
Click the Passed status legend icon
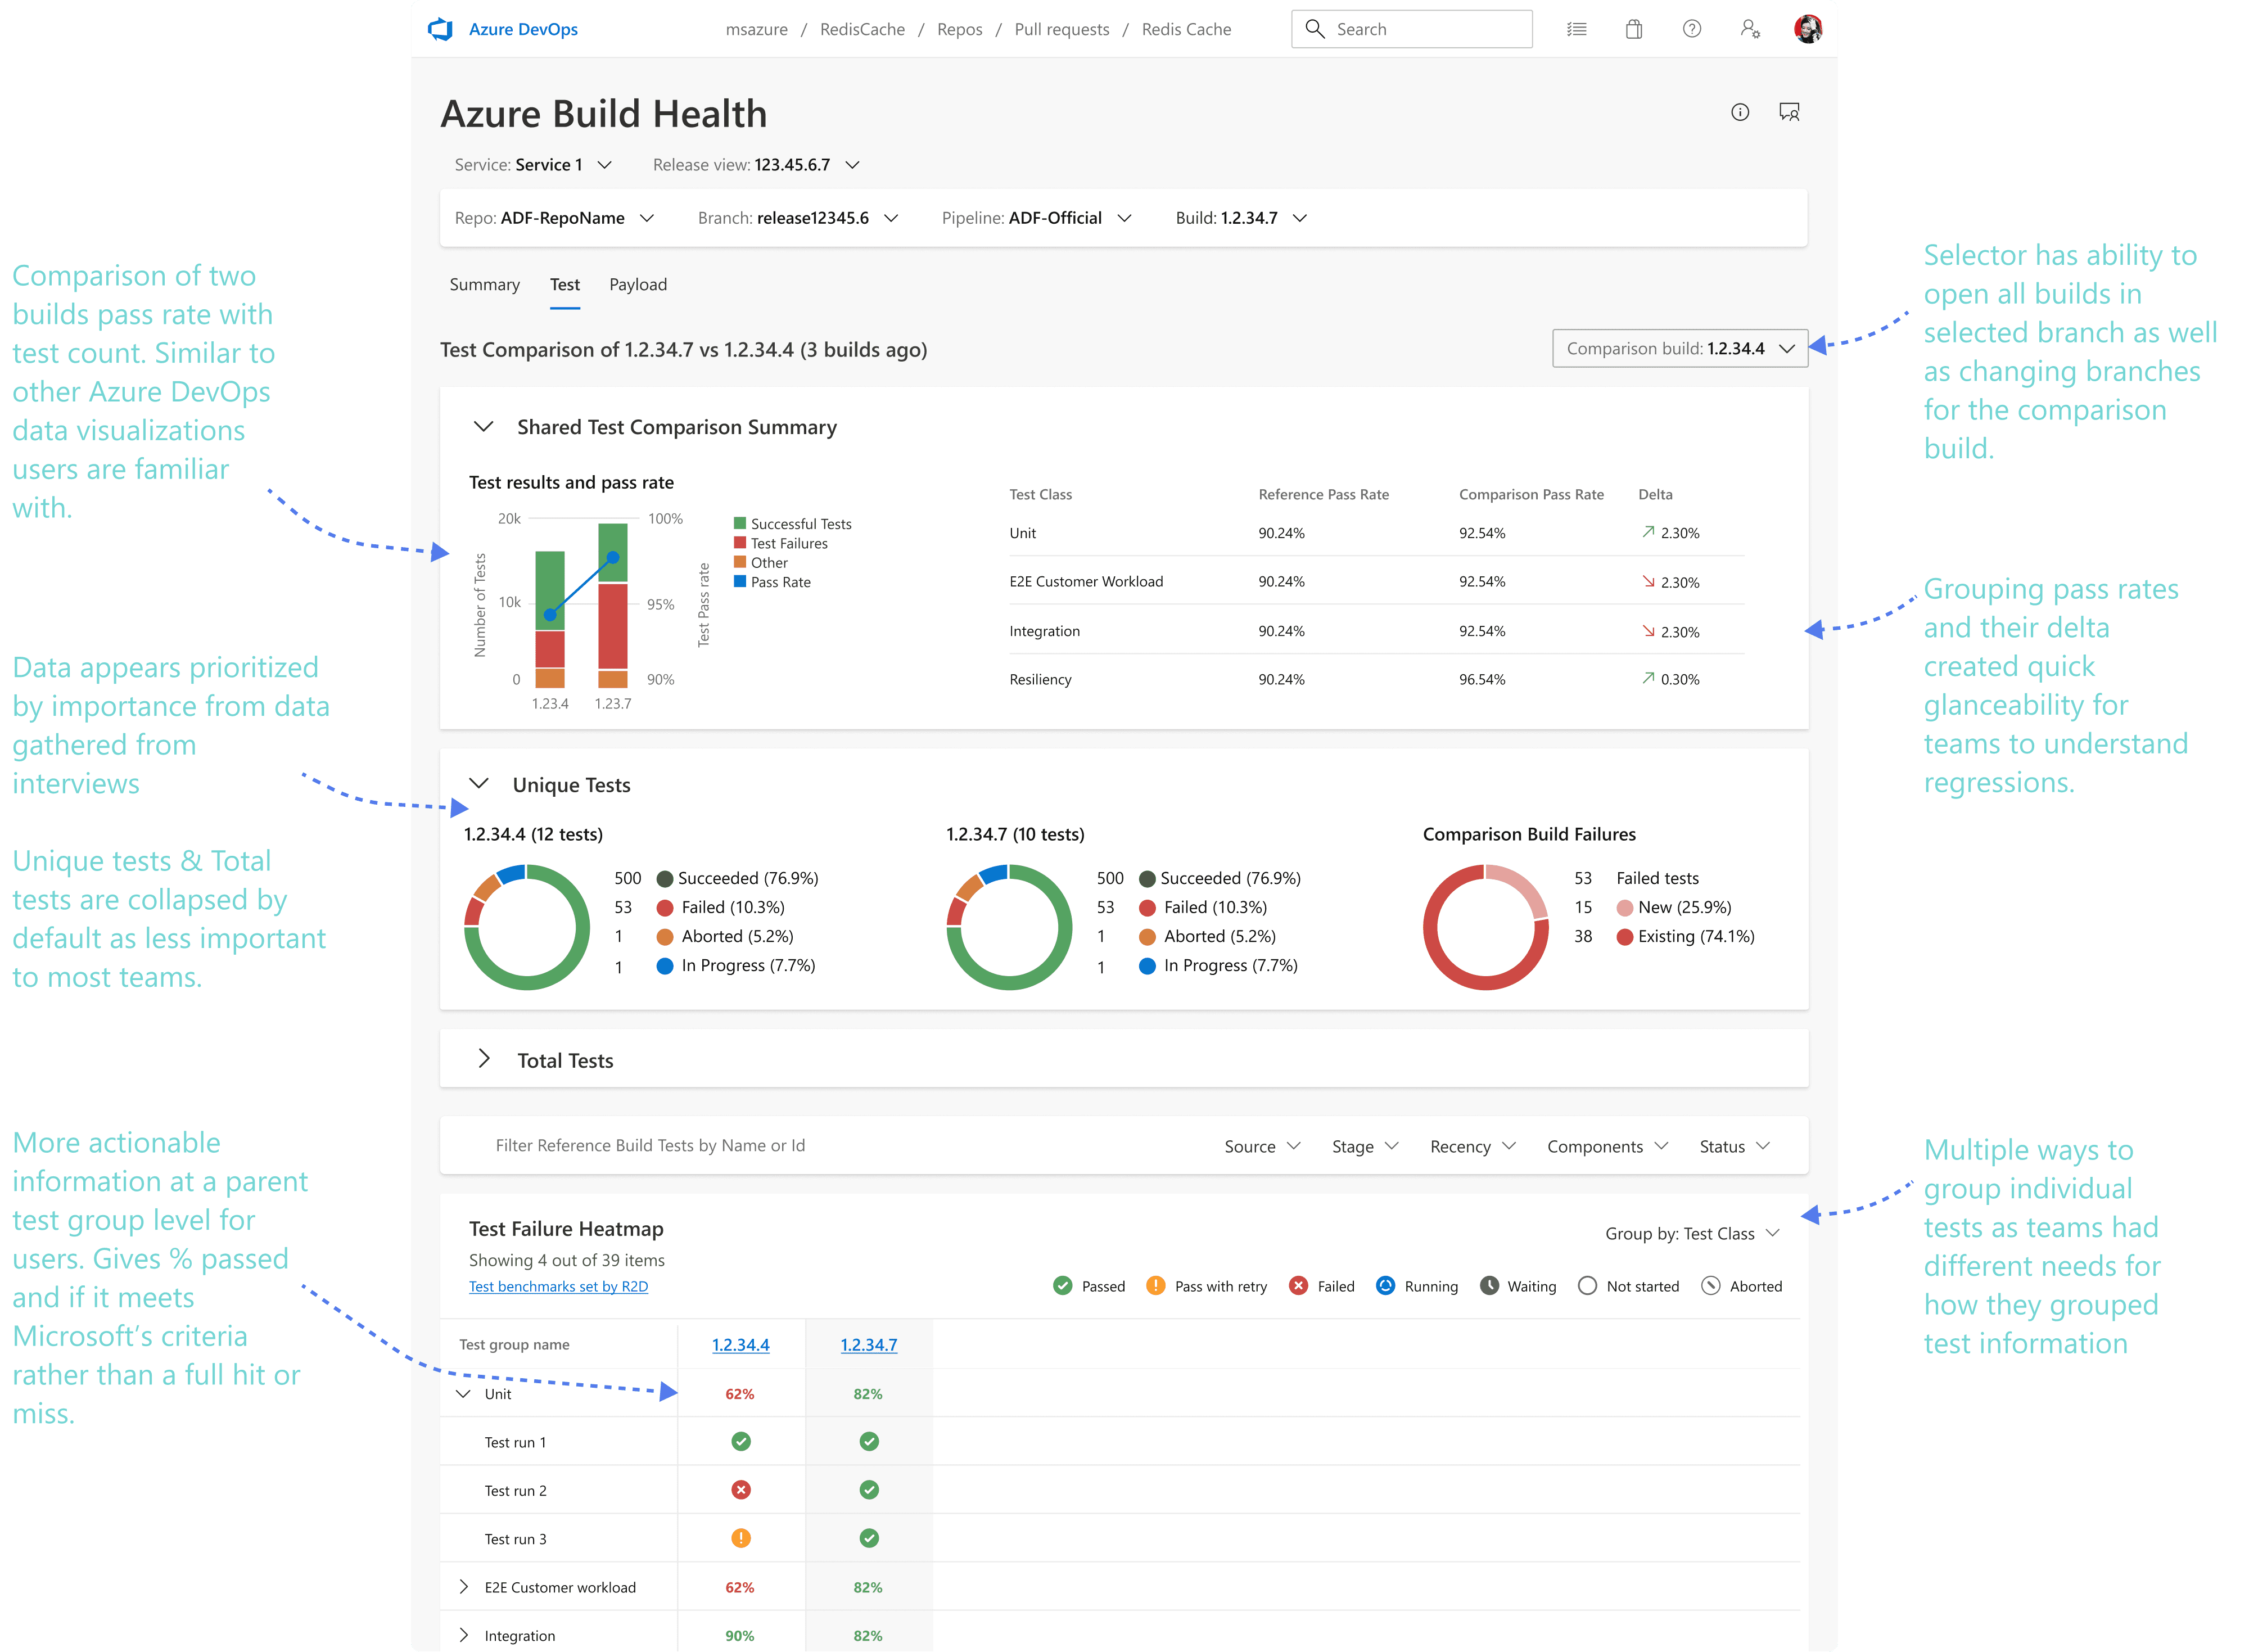tap(1063, 1285)
